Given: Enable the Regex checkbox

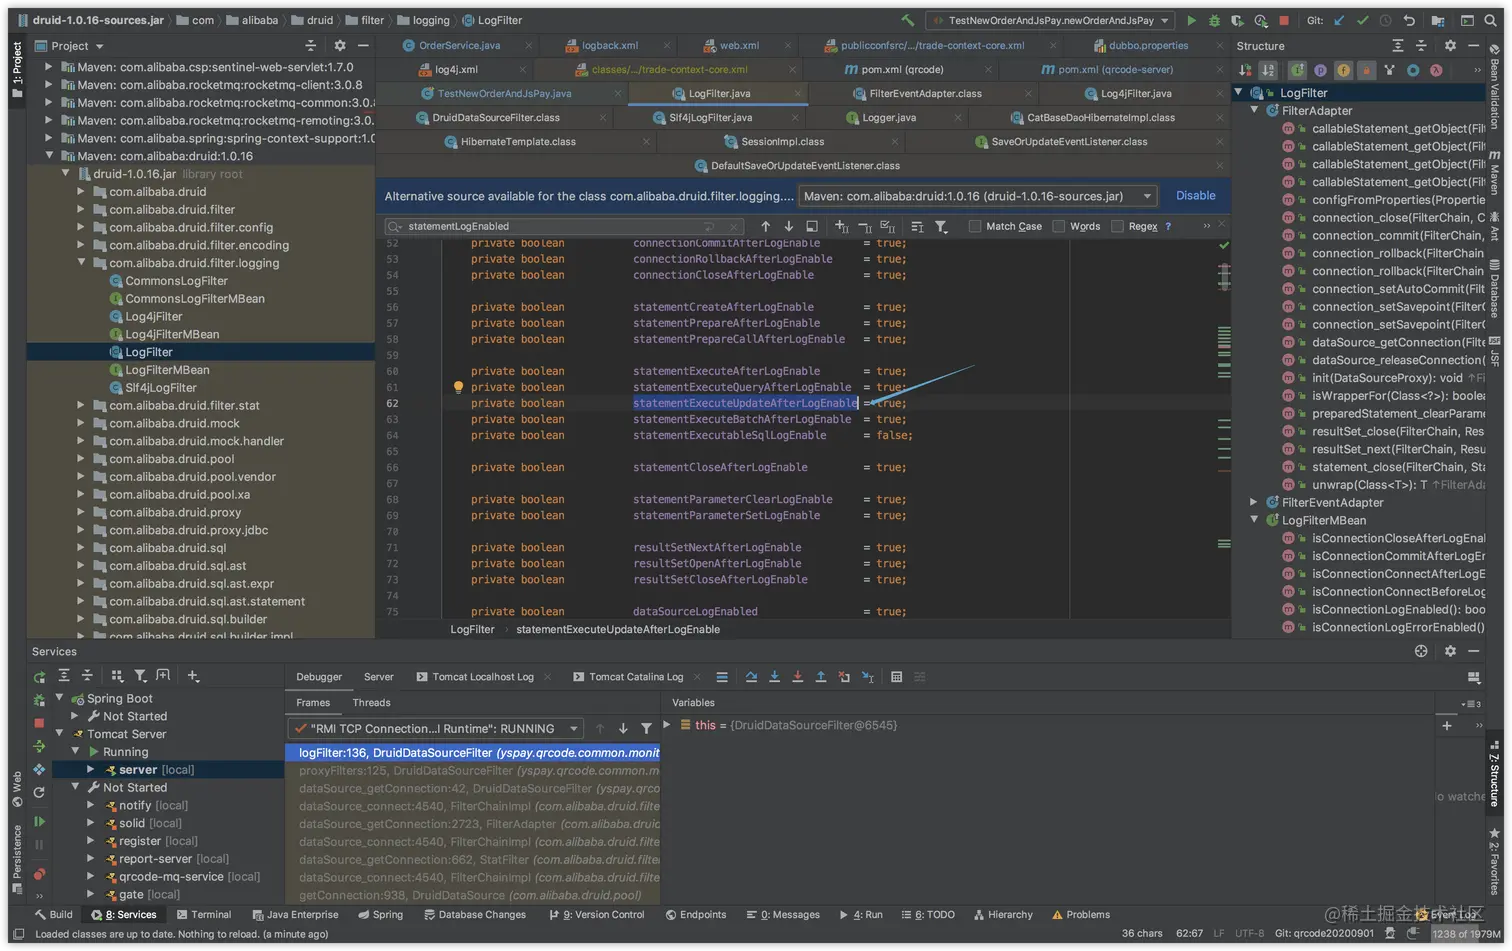Looking at the screenshot, I should (1117, 227).
